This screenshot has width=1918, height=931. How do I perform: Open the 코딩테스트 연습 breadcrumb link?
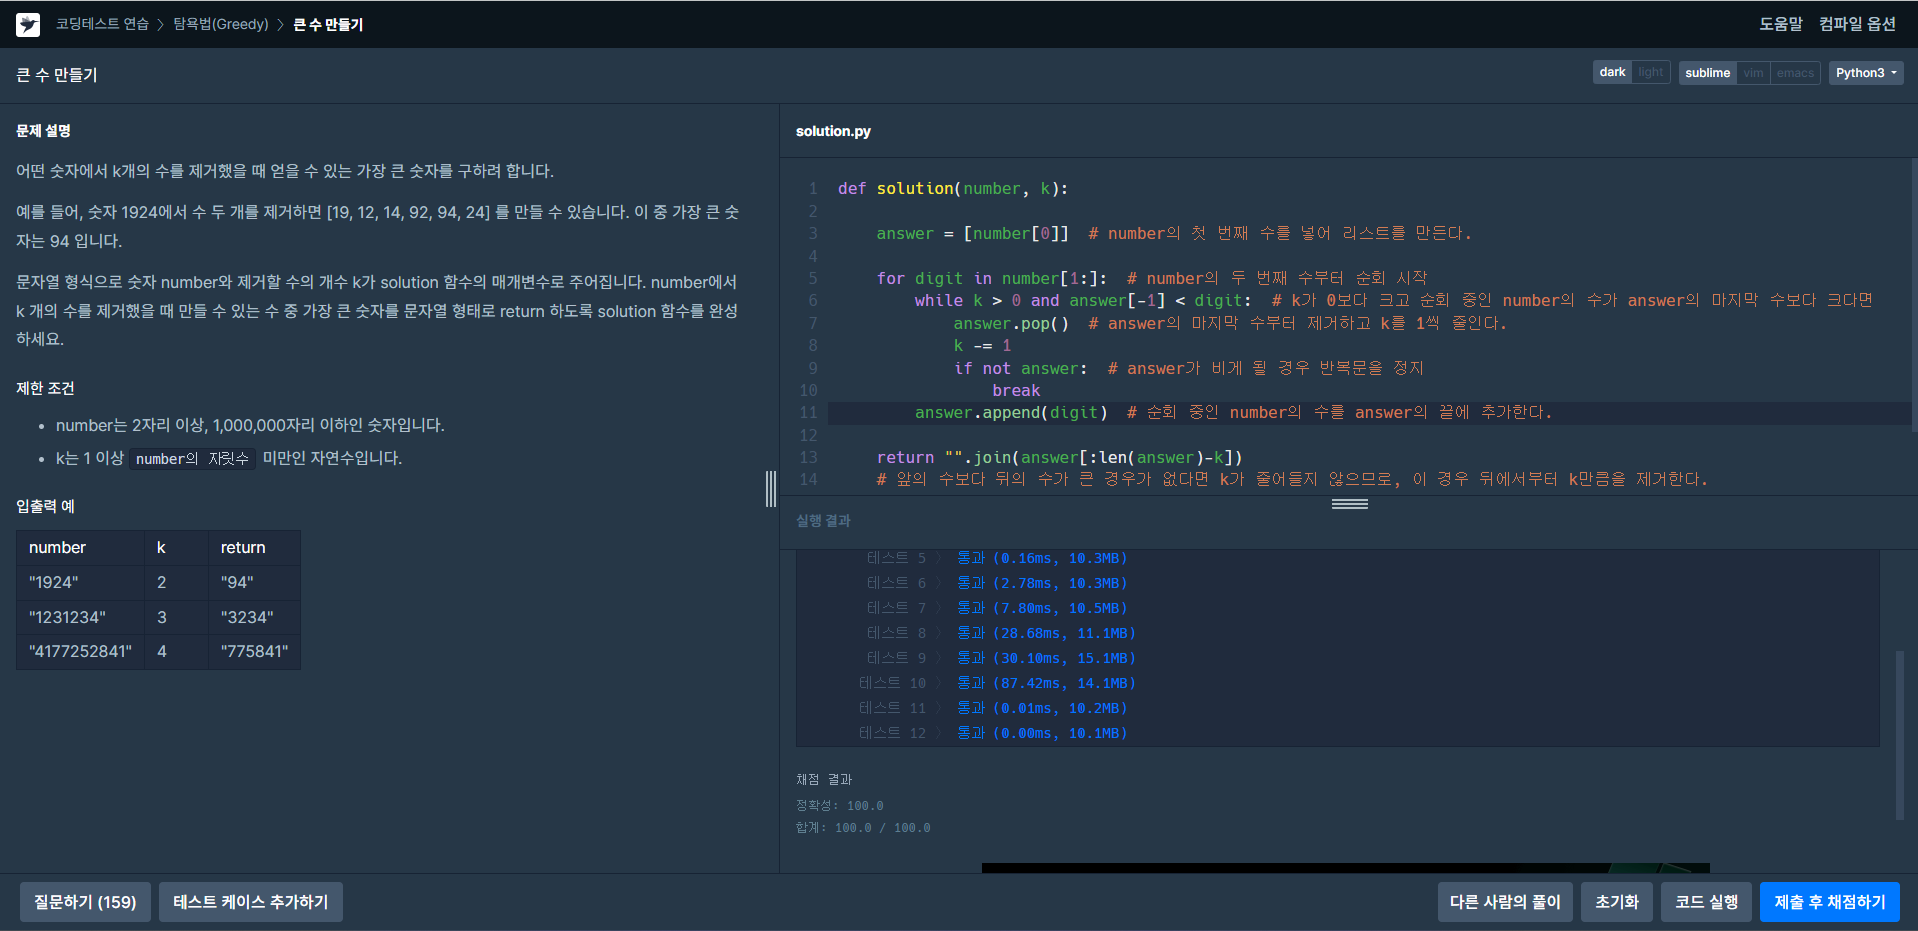(102, 24)
